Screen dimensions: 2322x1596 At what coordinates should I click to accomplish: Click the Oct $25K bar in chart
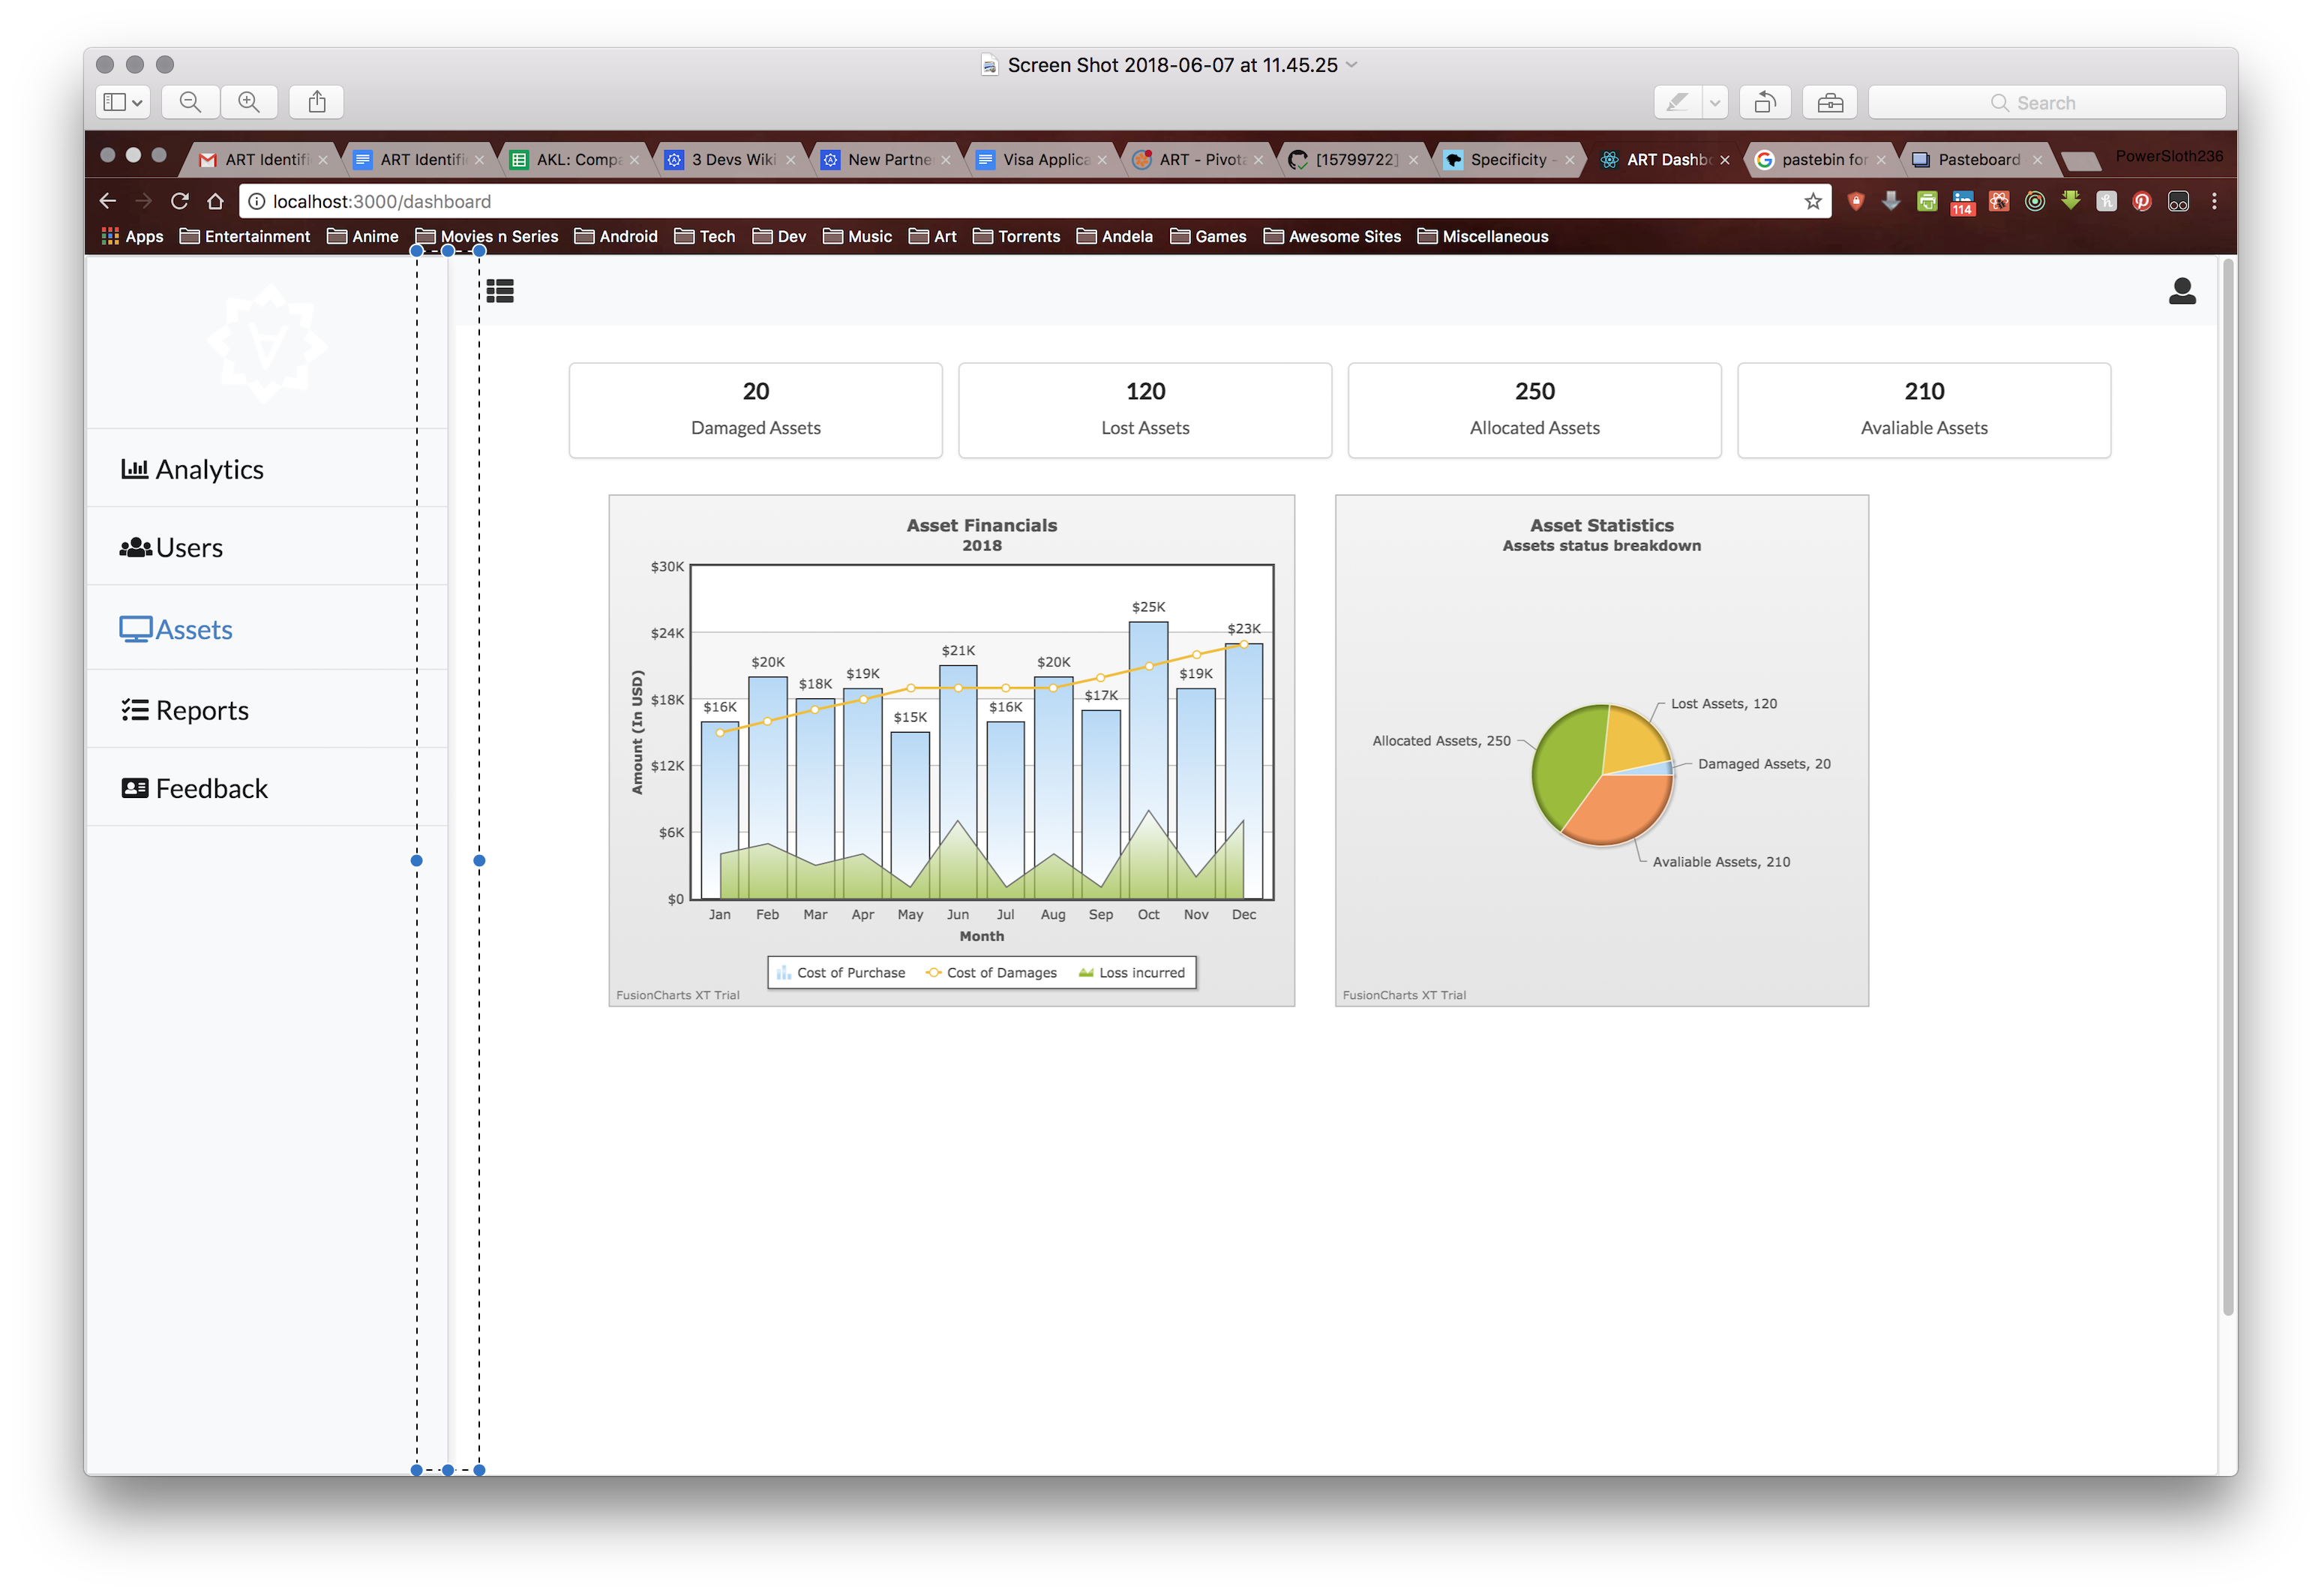click(1148, 760)
